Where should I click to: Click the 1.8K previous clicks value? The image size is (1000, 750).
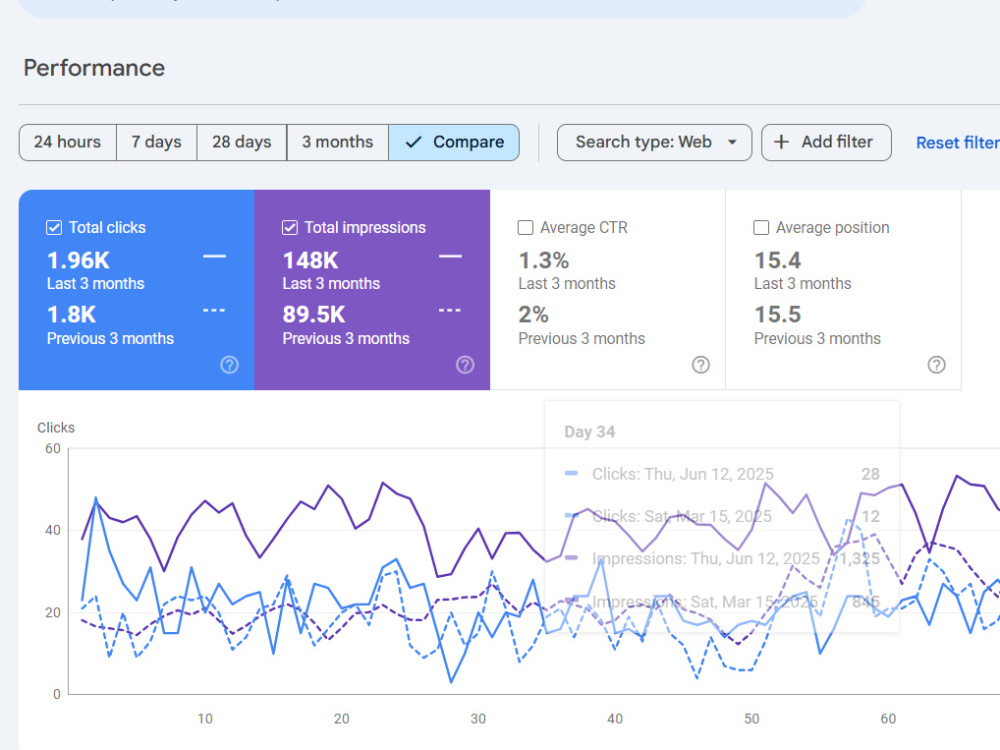71,314
